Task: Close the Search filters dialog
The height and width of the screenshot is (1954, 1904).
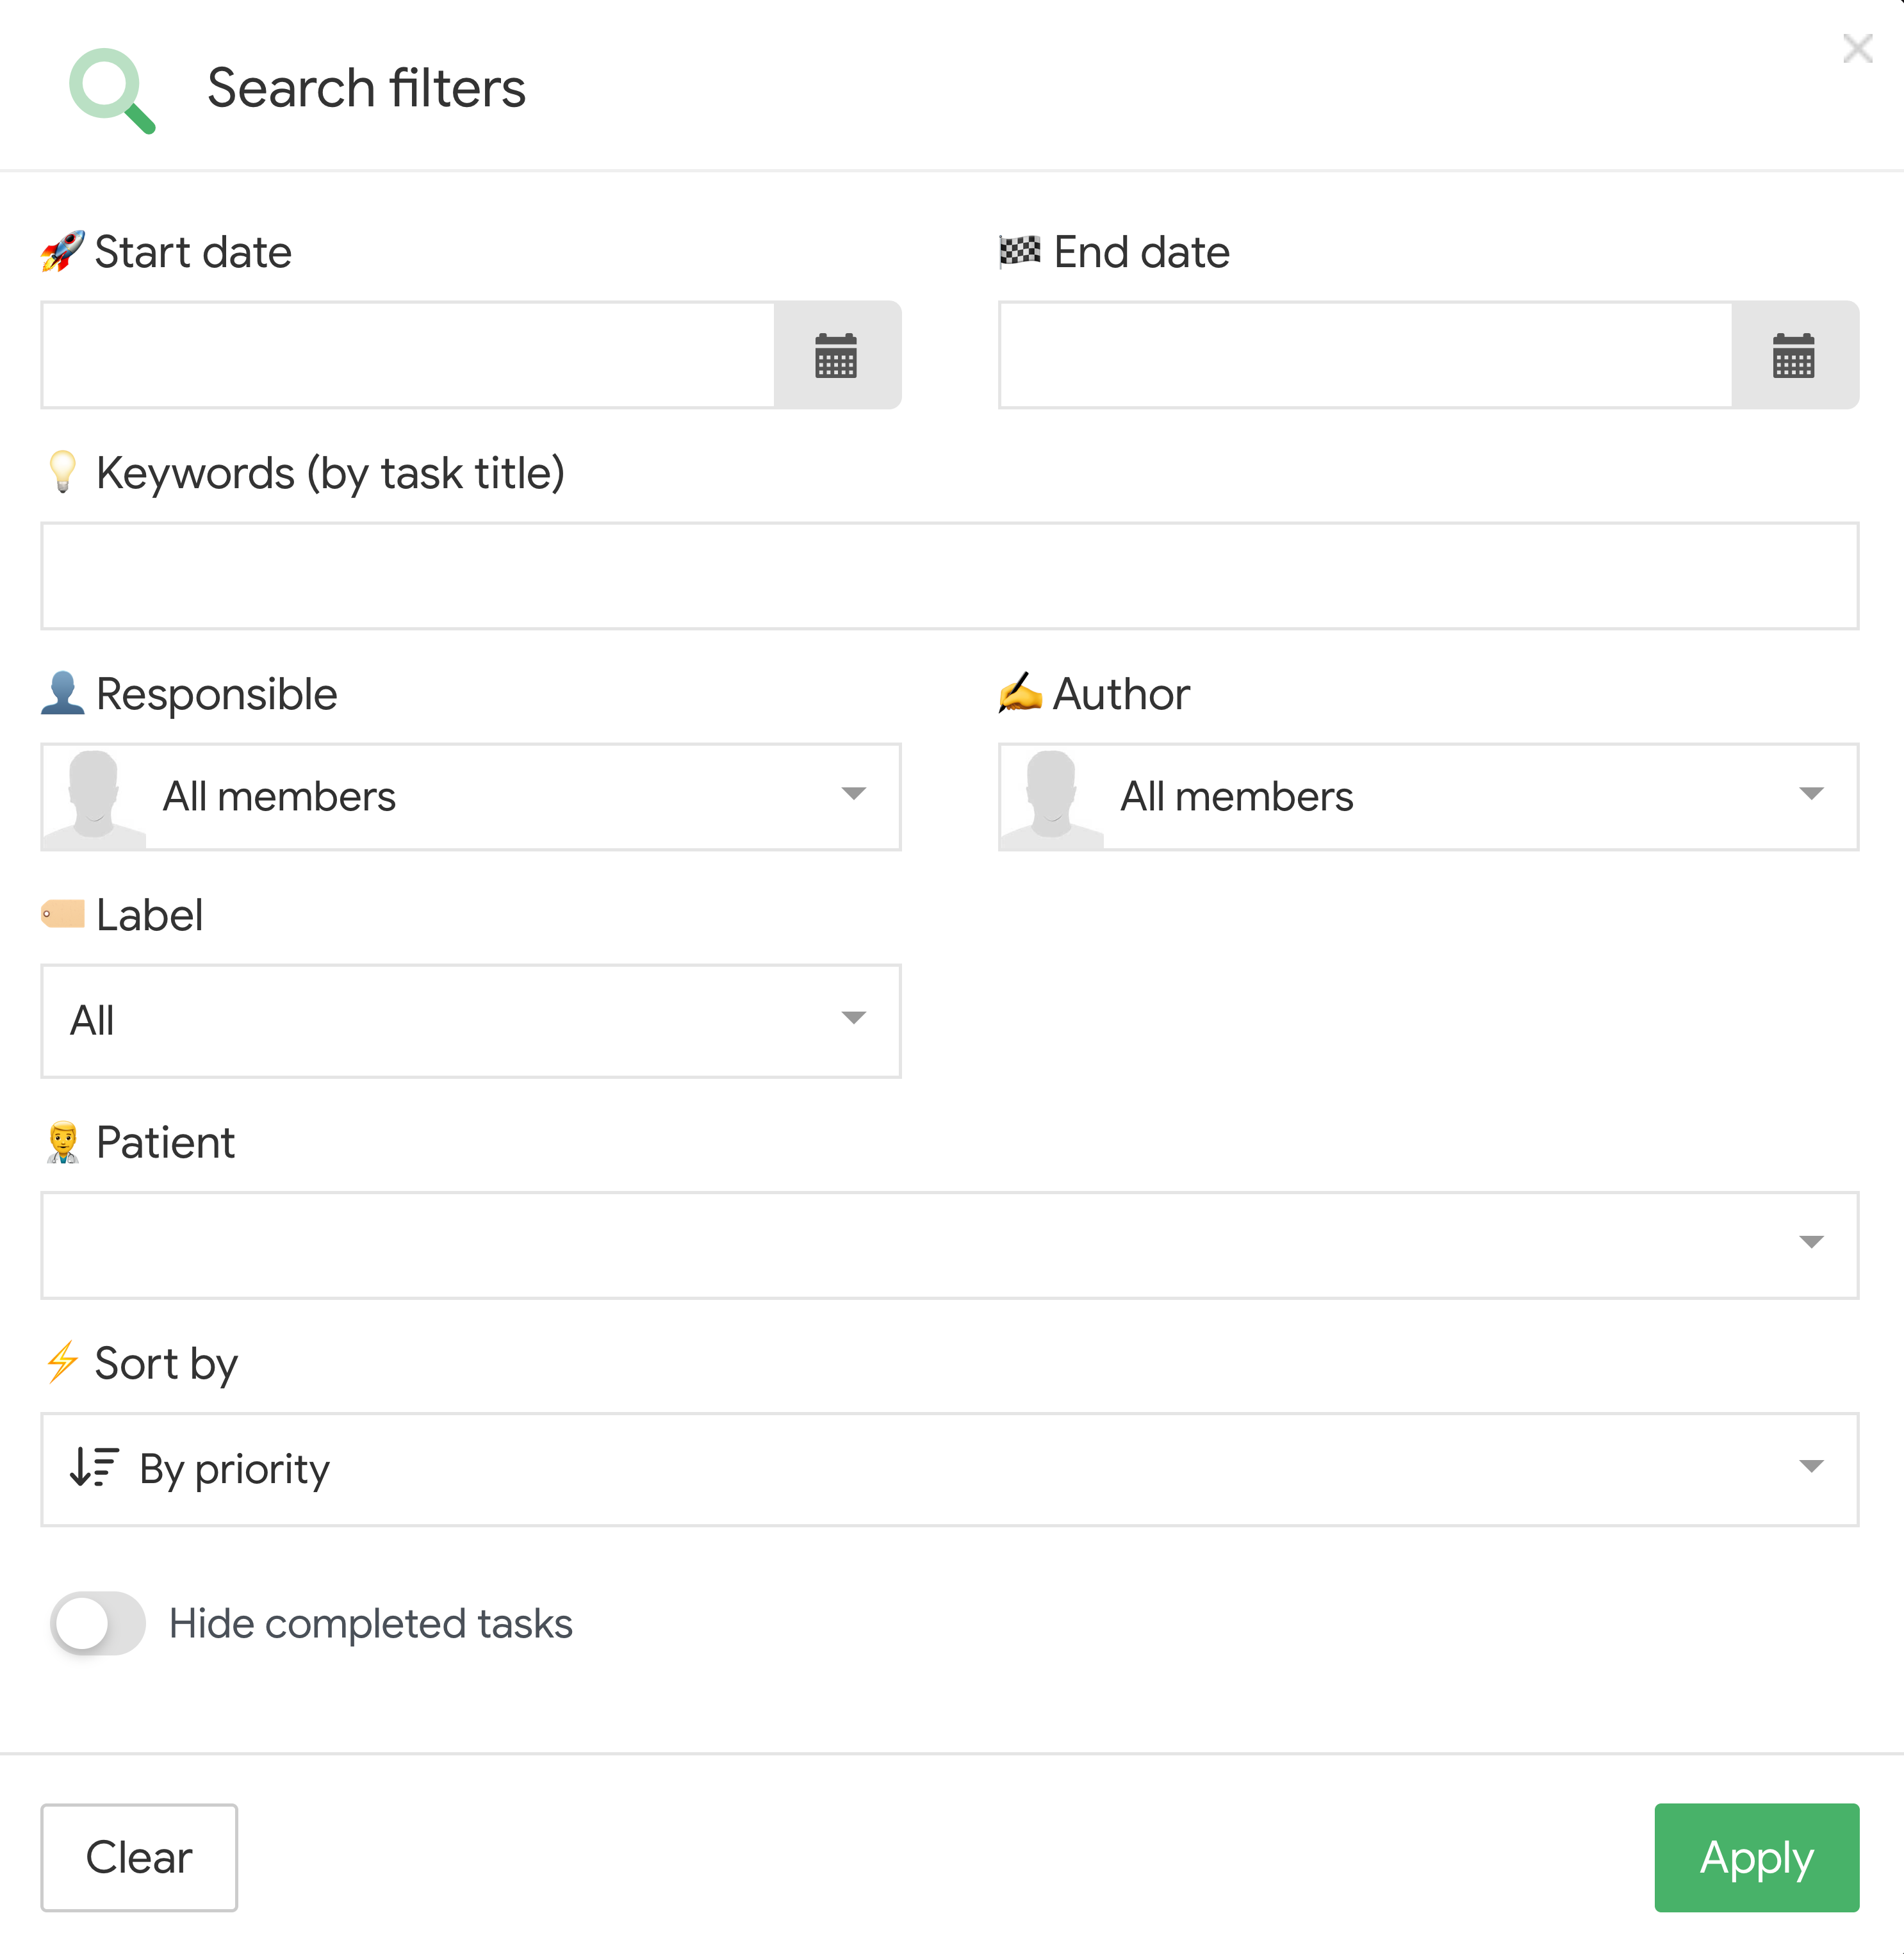Action: (x=1857, y=48)
